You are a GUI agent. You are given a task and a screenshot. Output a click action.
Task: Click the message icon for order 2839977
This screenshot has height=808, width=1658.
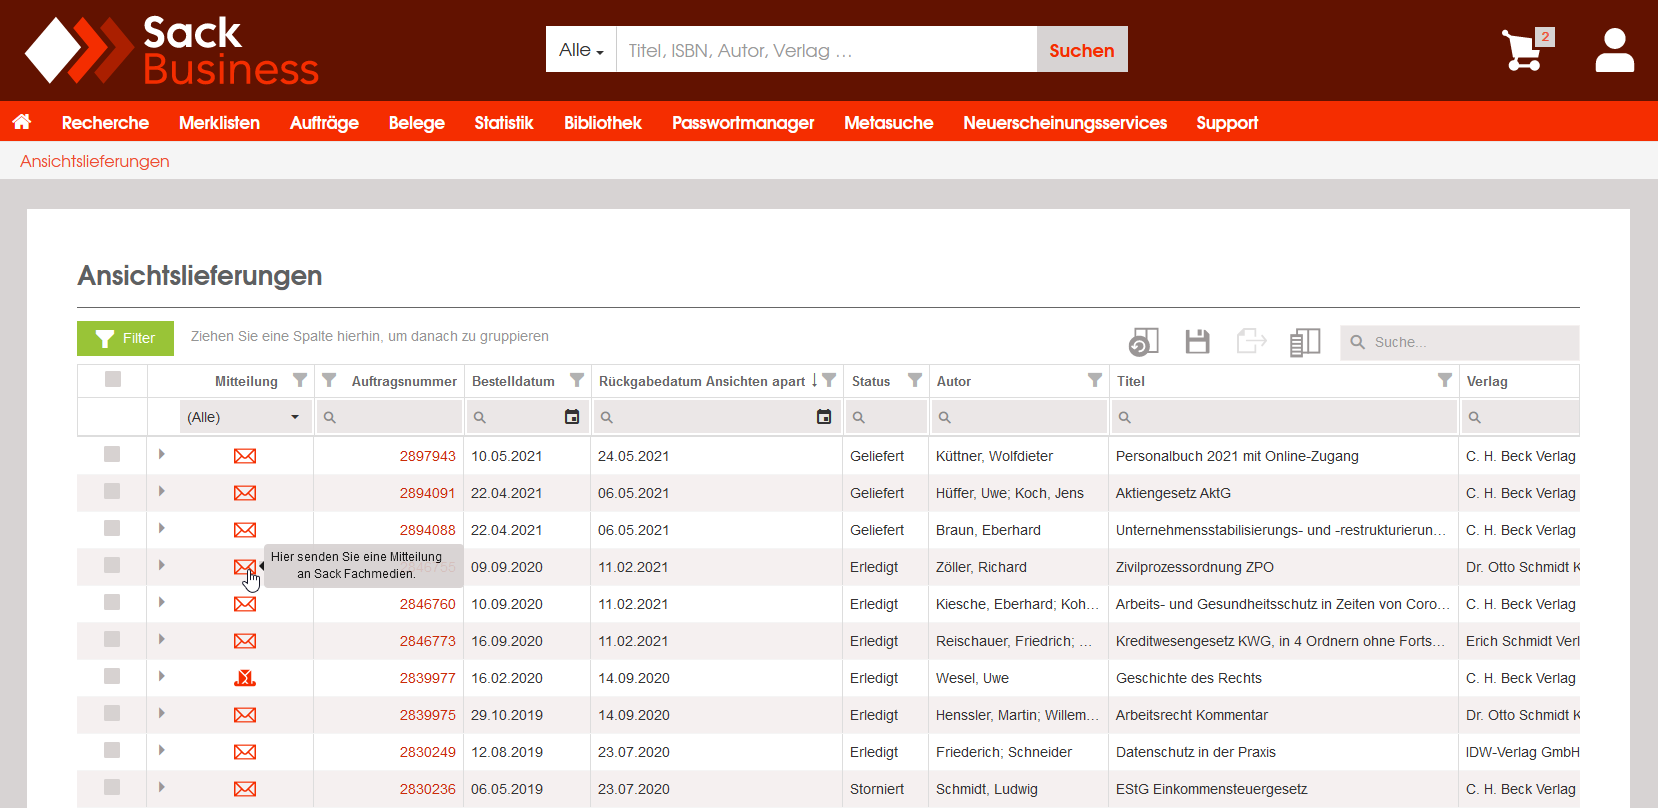point(245,678)
